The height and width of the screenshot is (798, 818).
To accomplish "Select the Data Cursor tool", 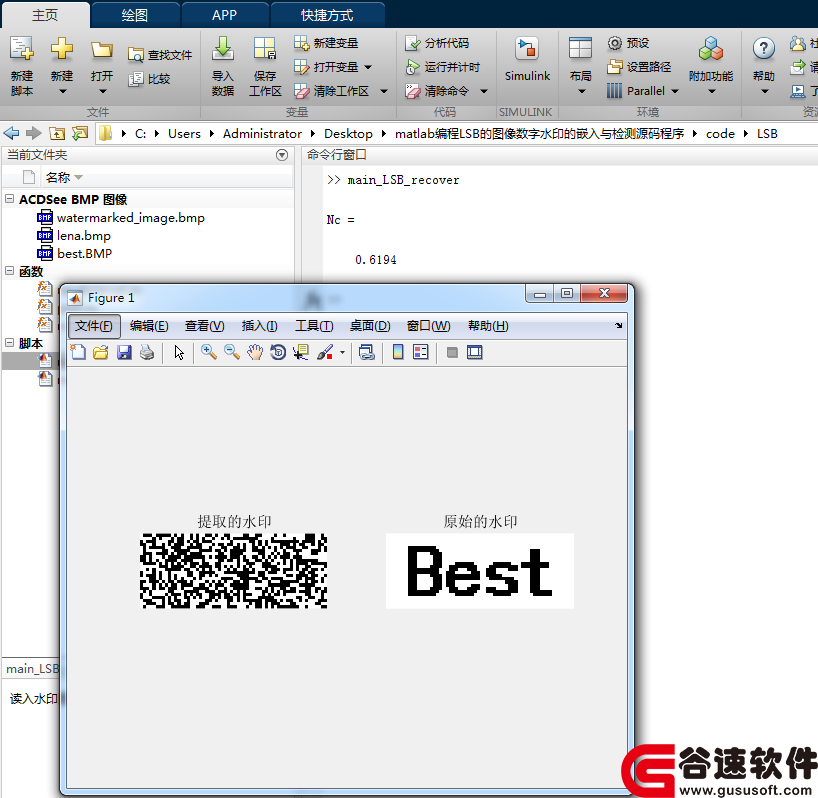I will [x=301, y=353].
